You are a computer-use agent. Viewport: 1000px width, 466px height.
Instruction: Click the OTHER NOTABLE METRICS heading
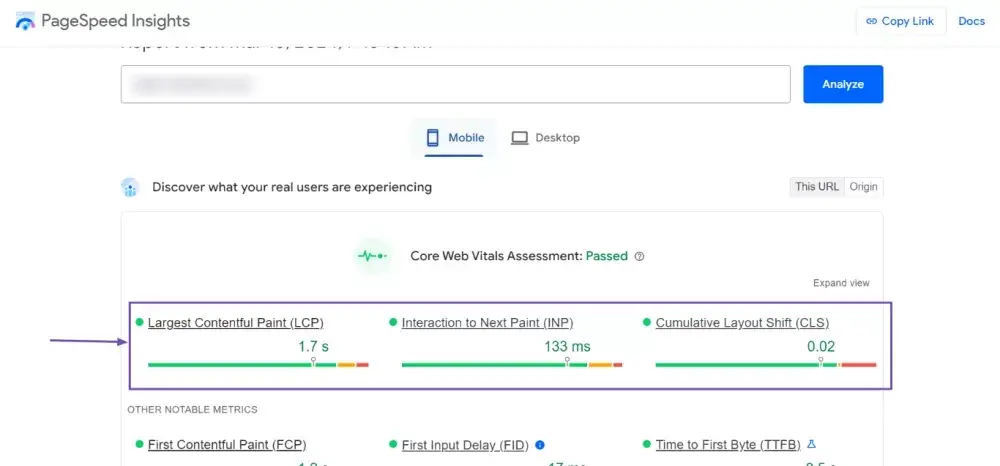point(193,409)
